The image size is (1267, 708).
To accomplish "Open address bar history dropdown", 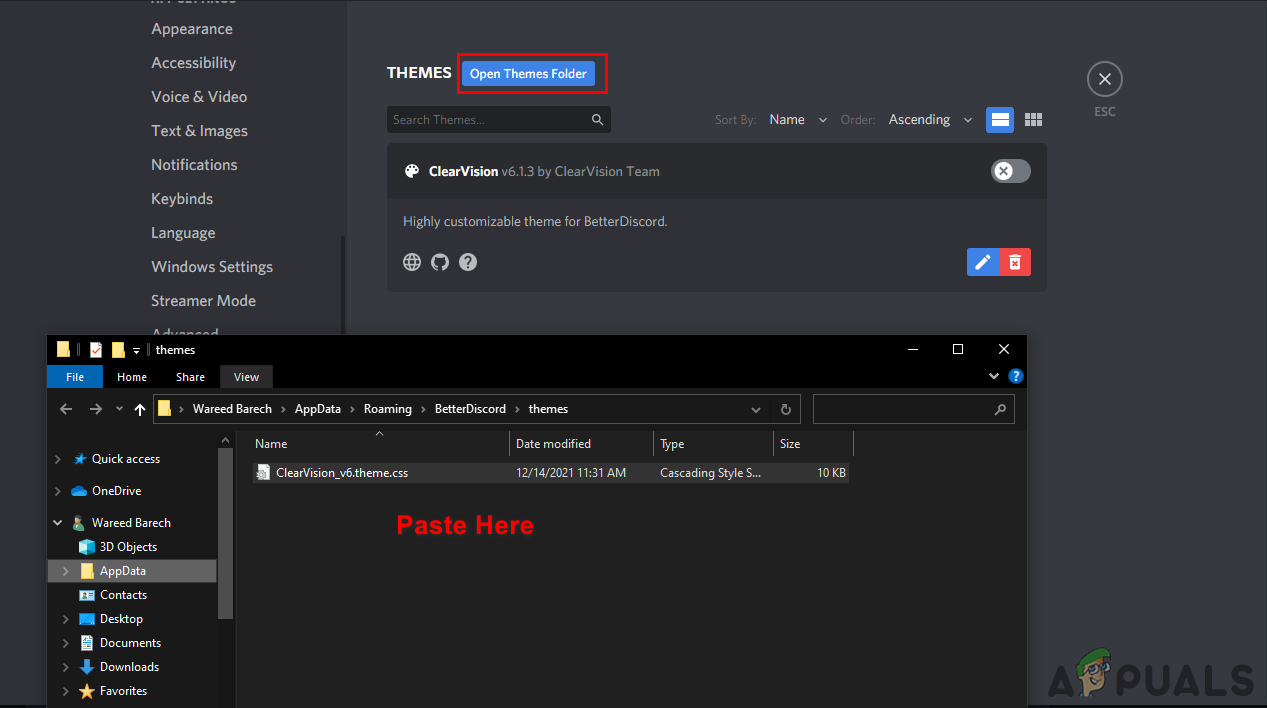I will pyautogui.click(x=757, y=409).
